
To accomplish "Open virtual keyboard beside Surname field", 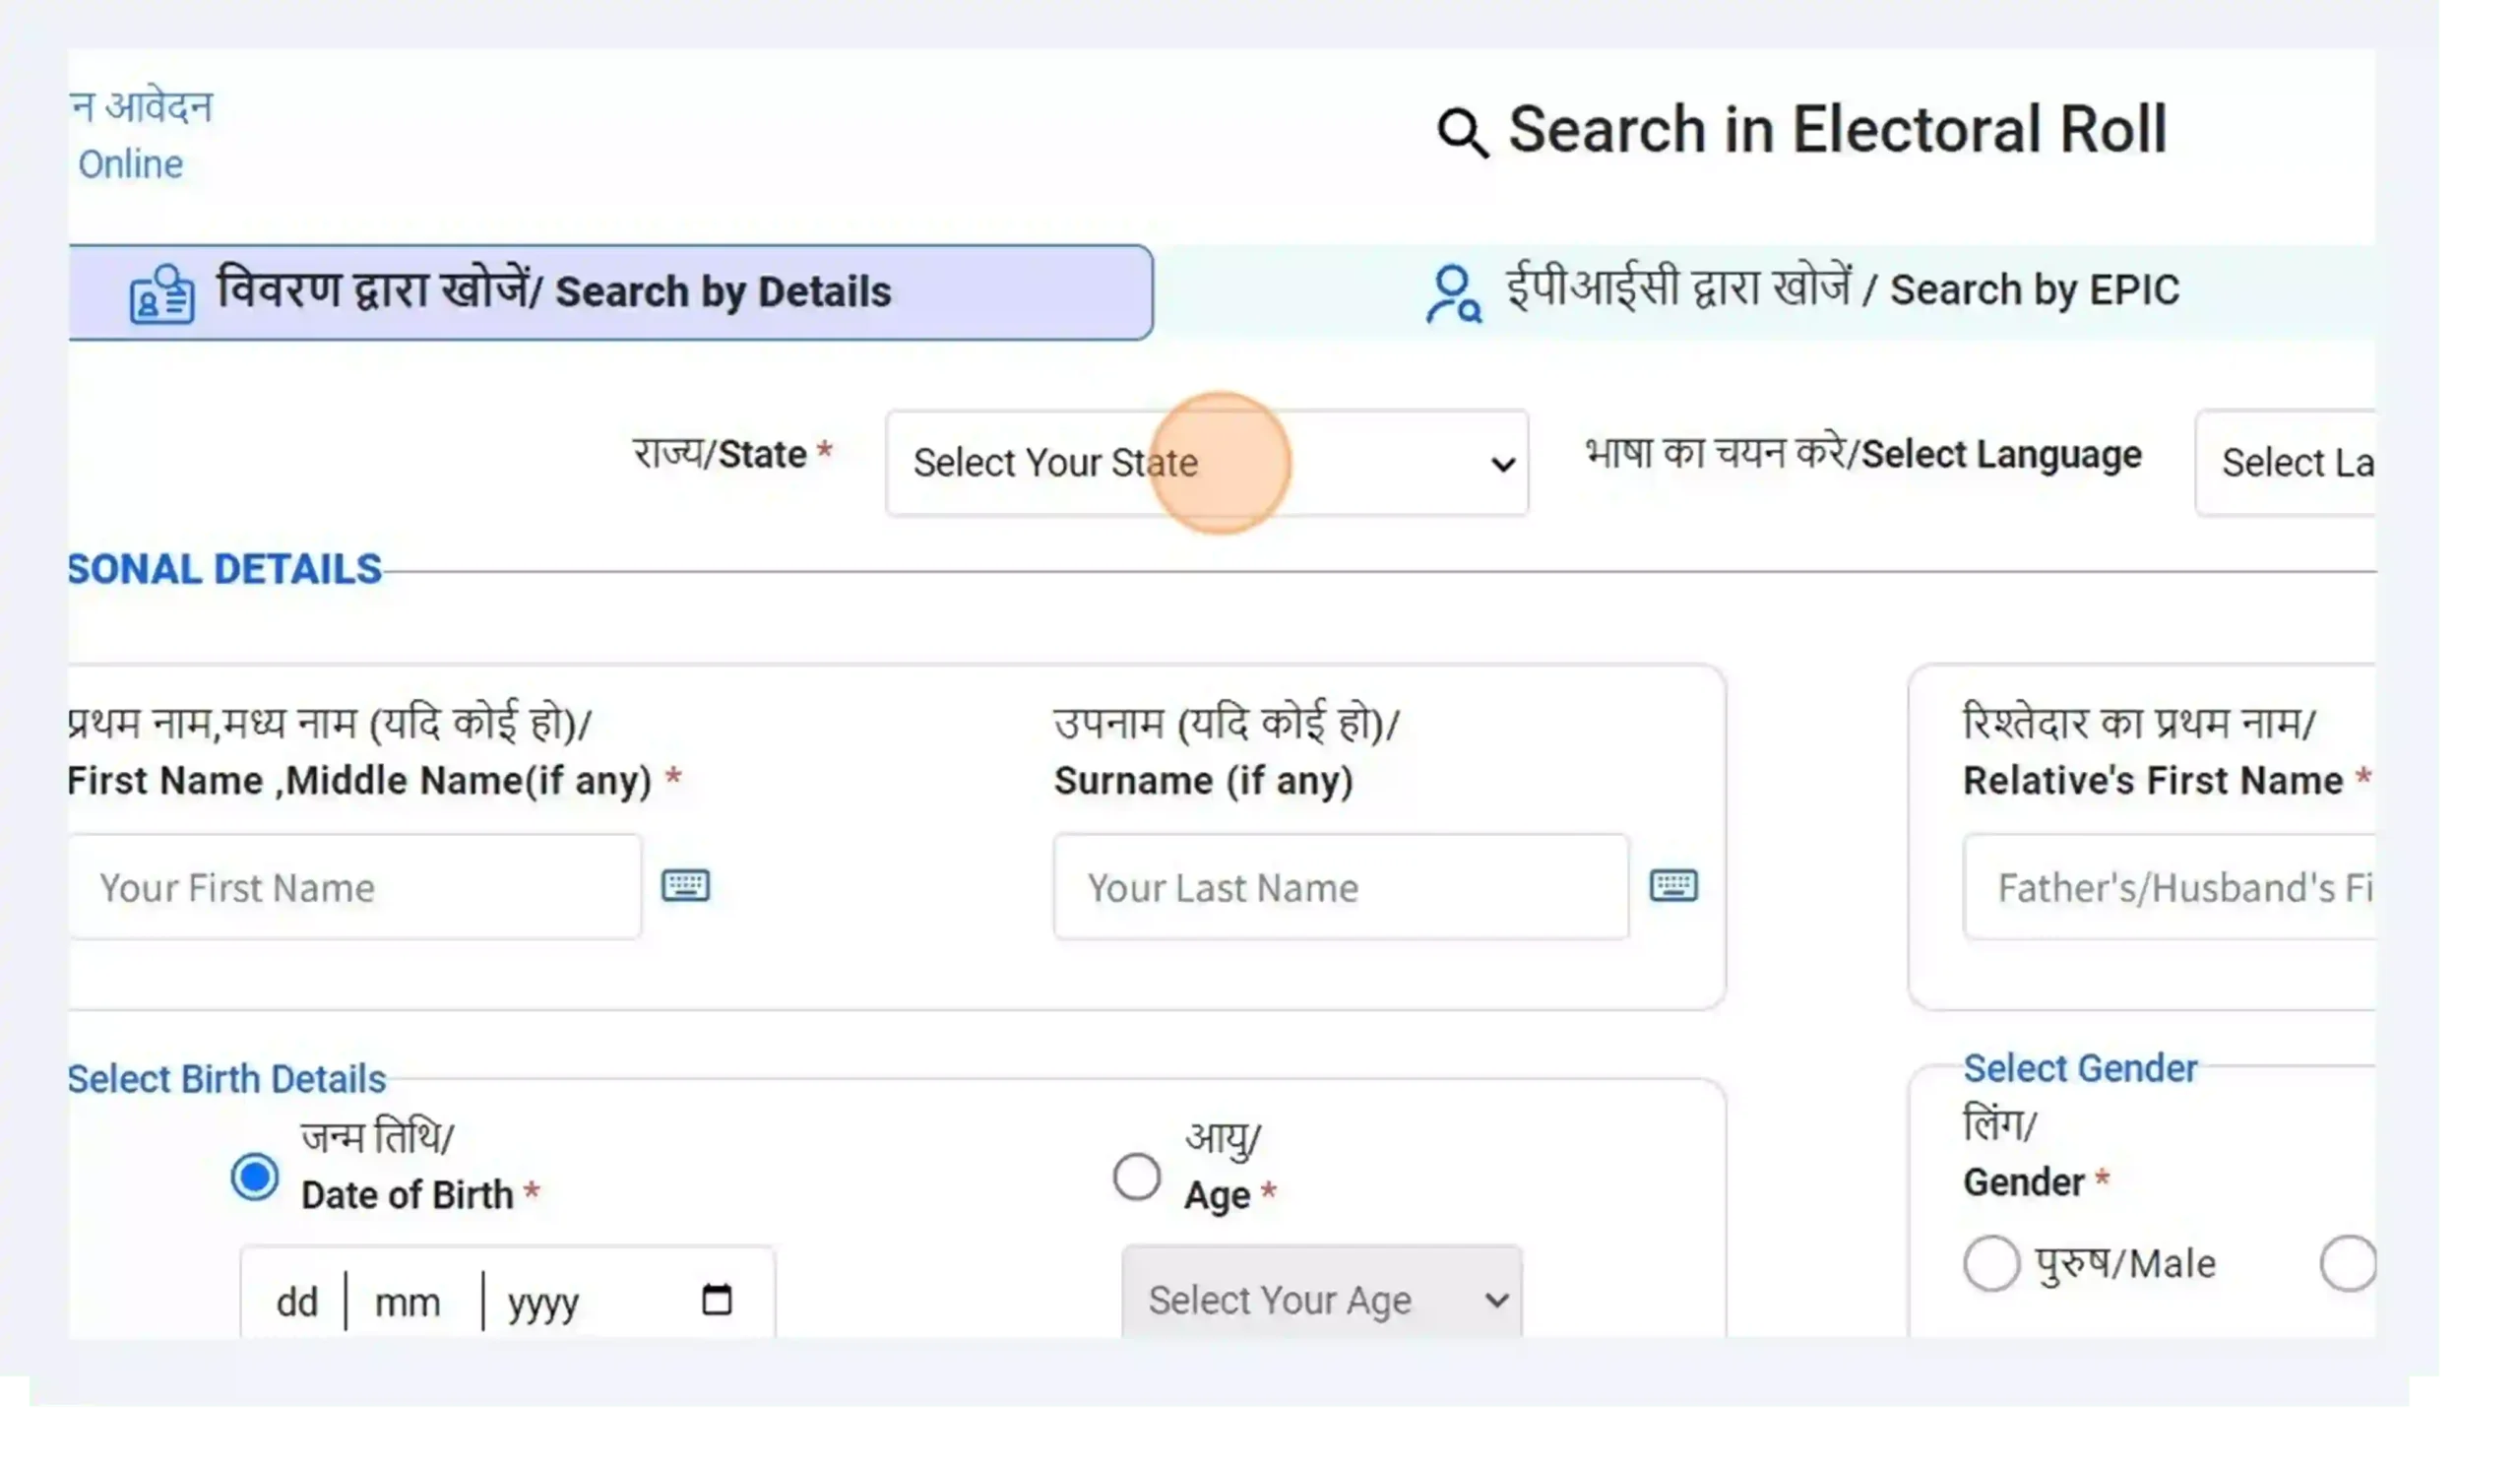I will pos(1673,885).
